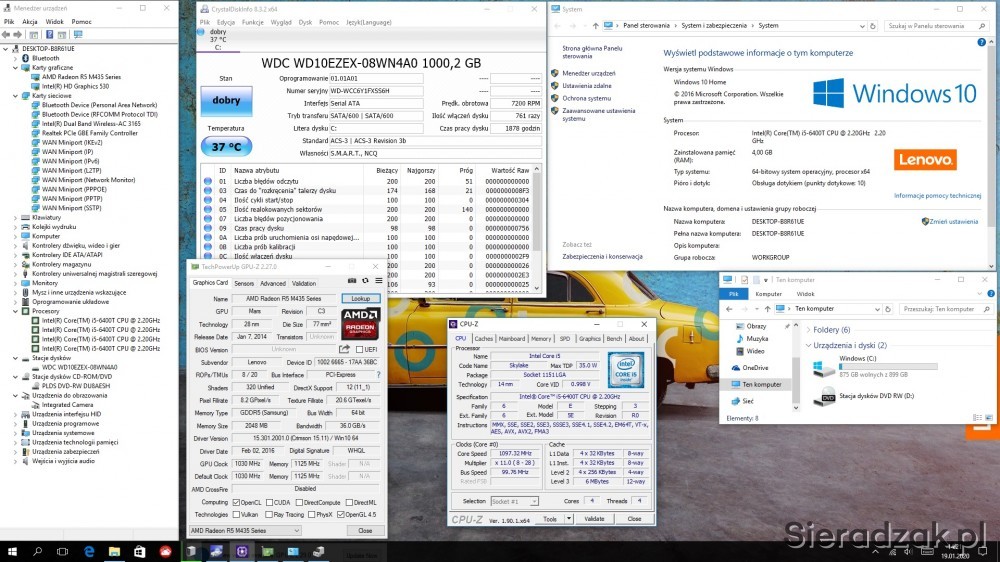The height and width of the screenshot is (562, 1000).
Task: Click Explorer navigation pane scrollbar
Action: tap(796, 366)
